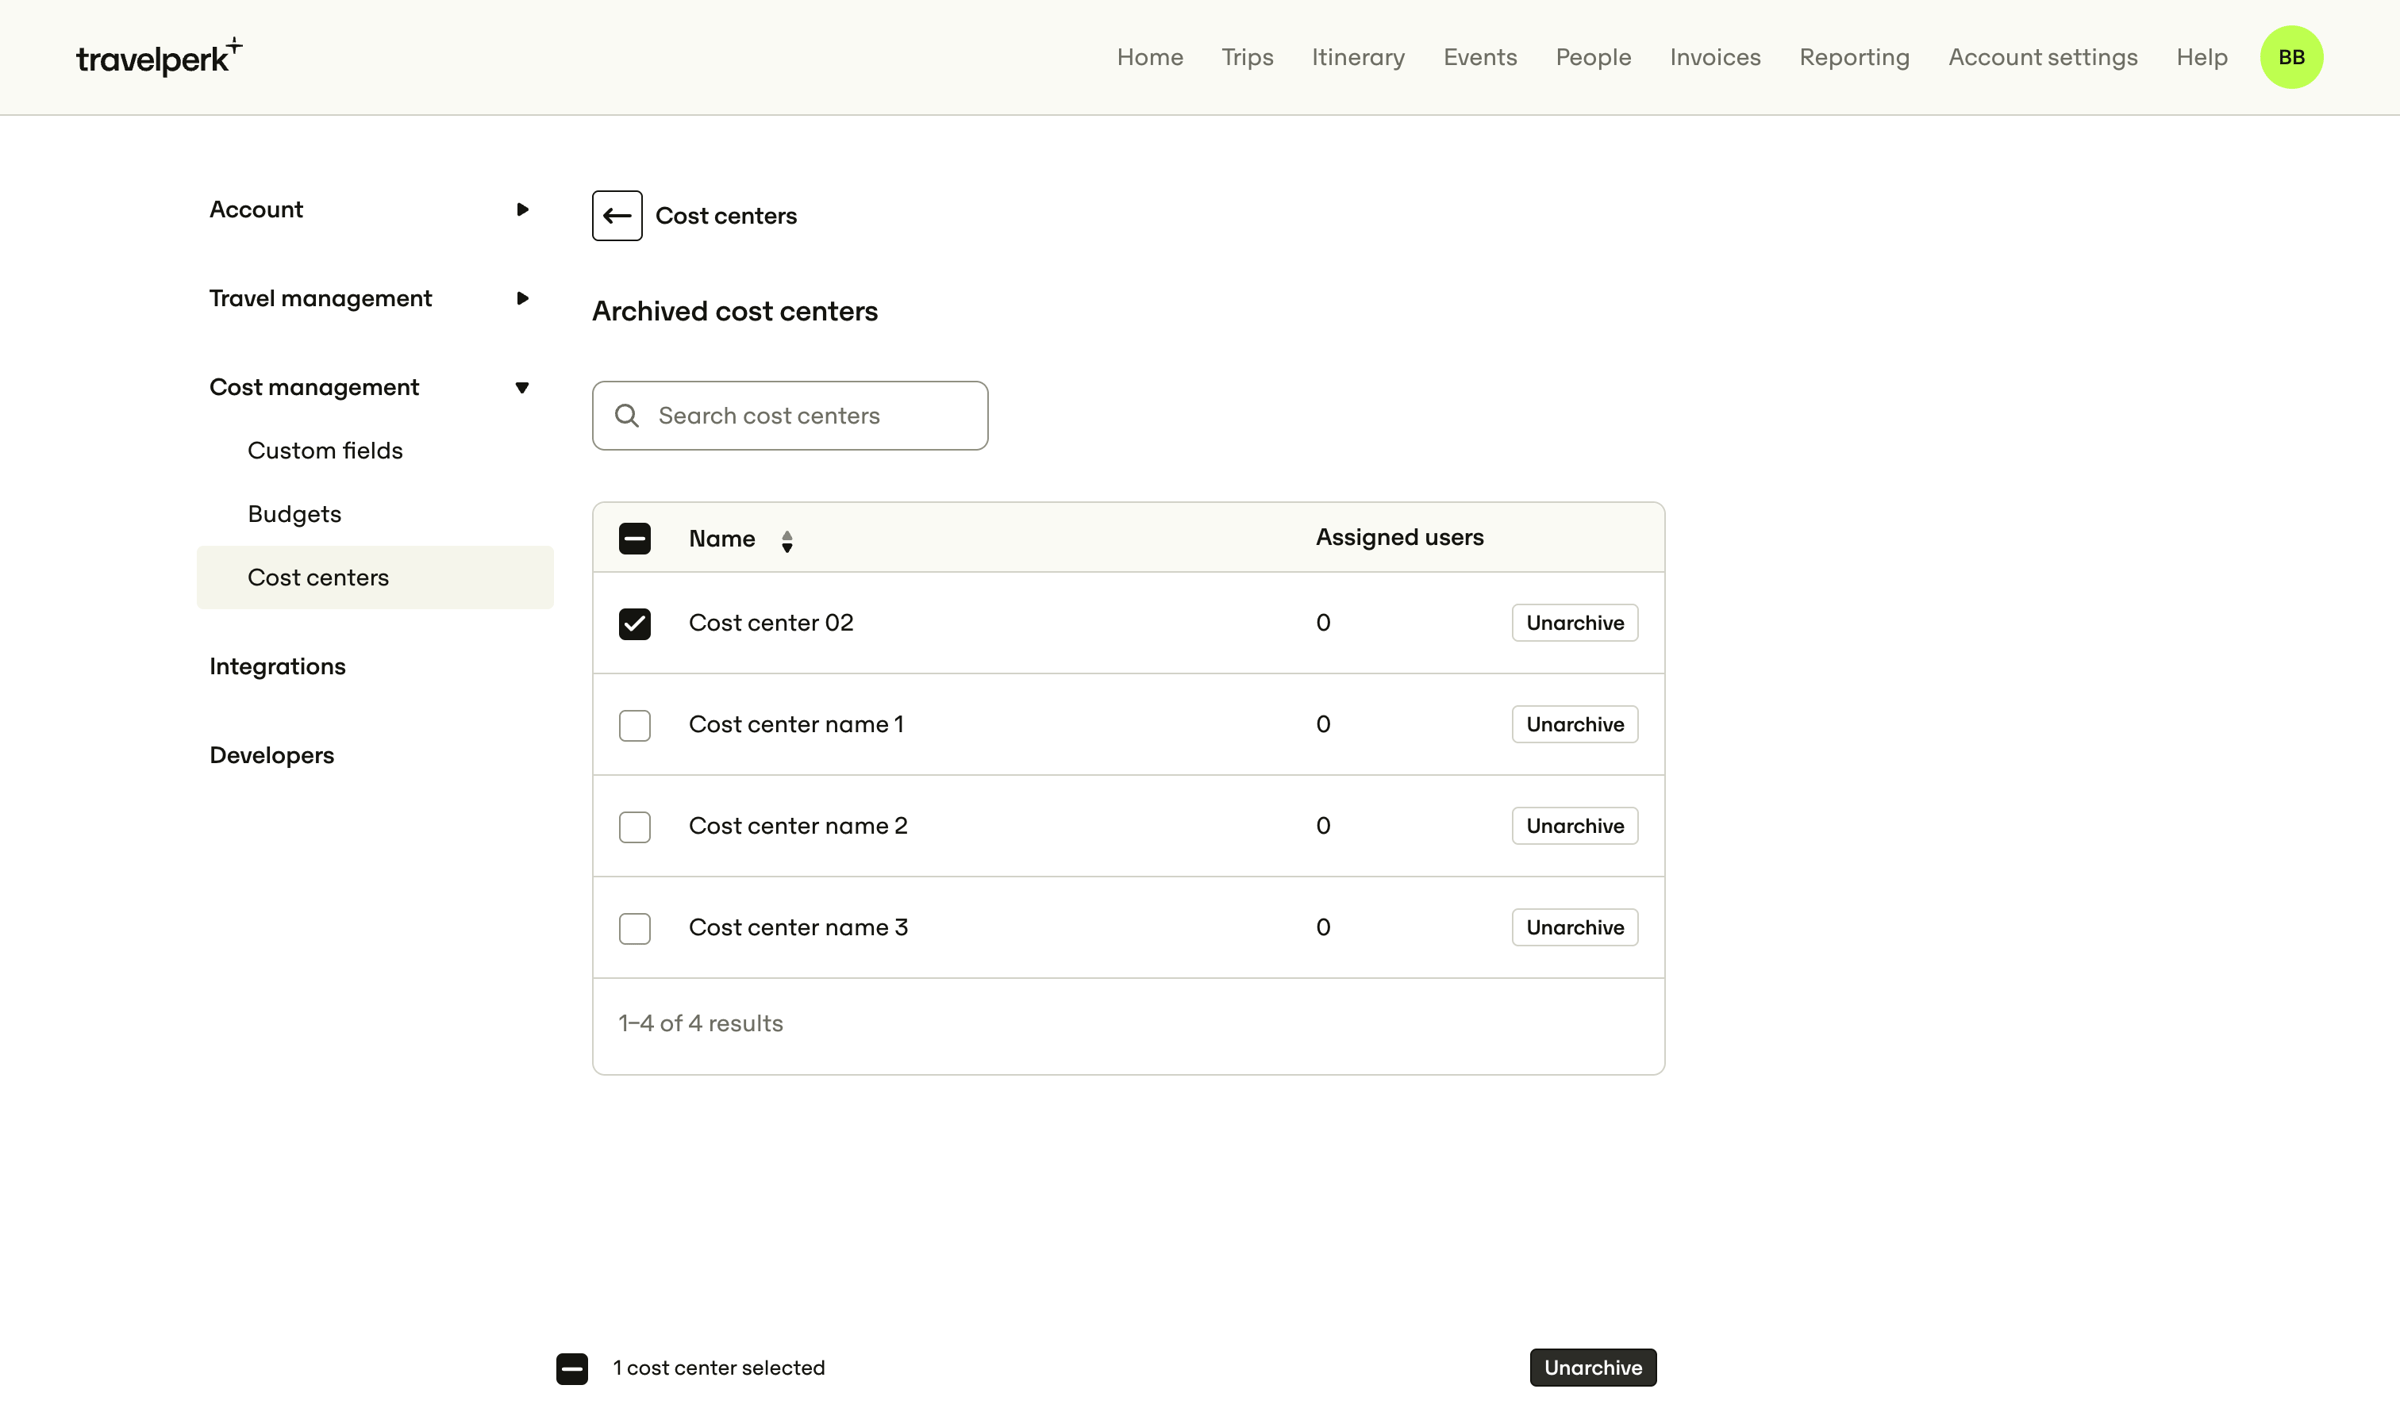Open the Trips page
The image size is (2400, 1412).
tap(1247, 57)
